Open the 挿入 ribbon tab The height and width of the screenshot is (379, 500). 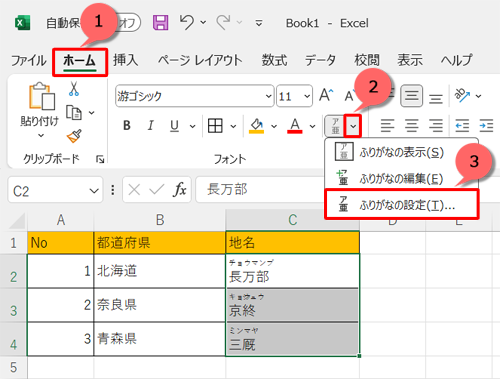[x=125, y=60]
